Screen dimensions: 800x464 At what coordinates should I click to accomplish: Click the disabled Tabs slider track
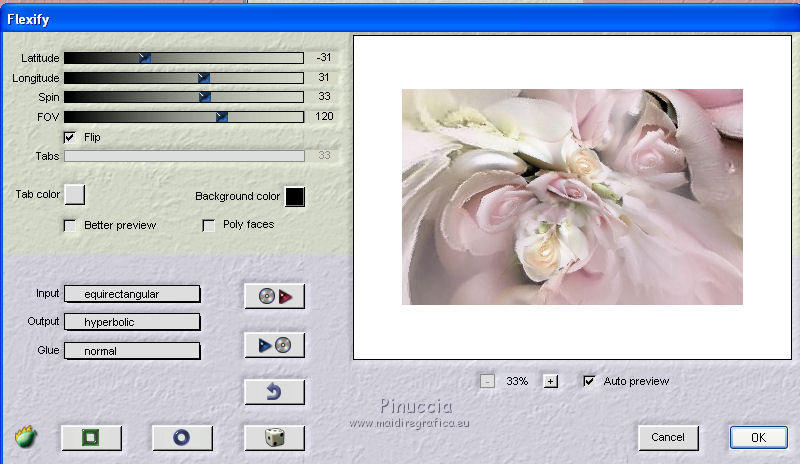coord(184,156)
